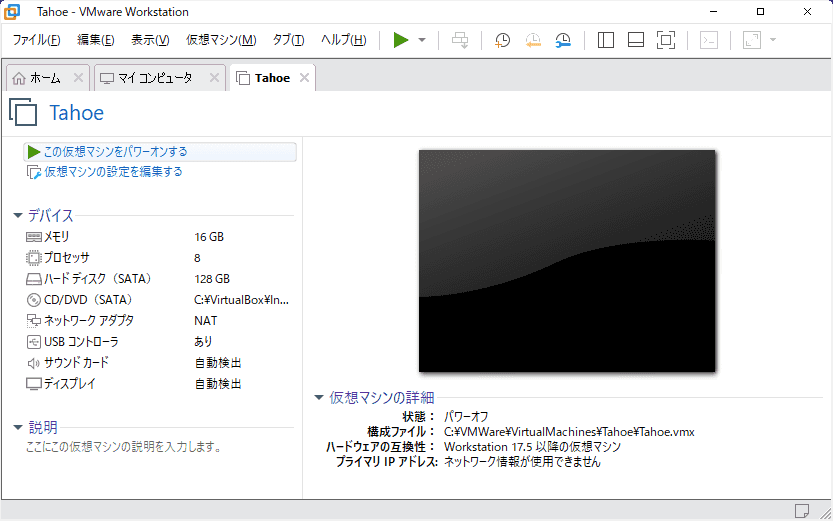Viewport: 833px width, 521px height.
Task: Click the virtual machine screen preview
Action: [x=567, y=260]
